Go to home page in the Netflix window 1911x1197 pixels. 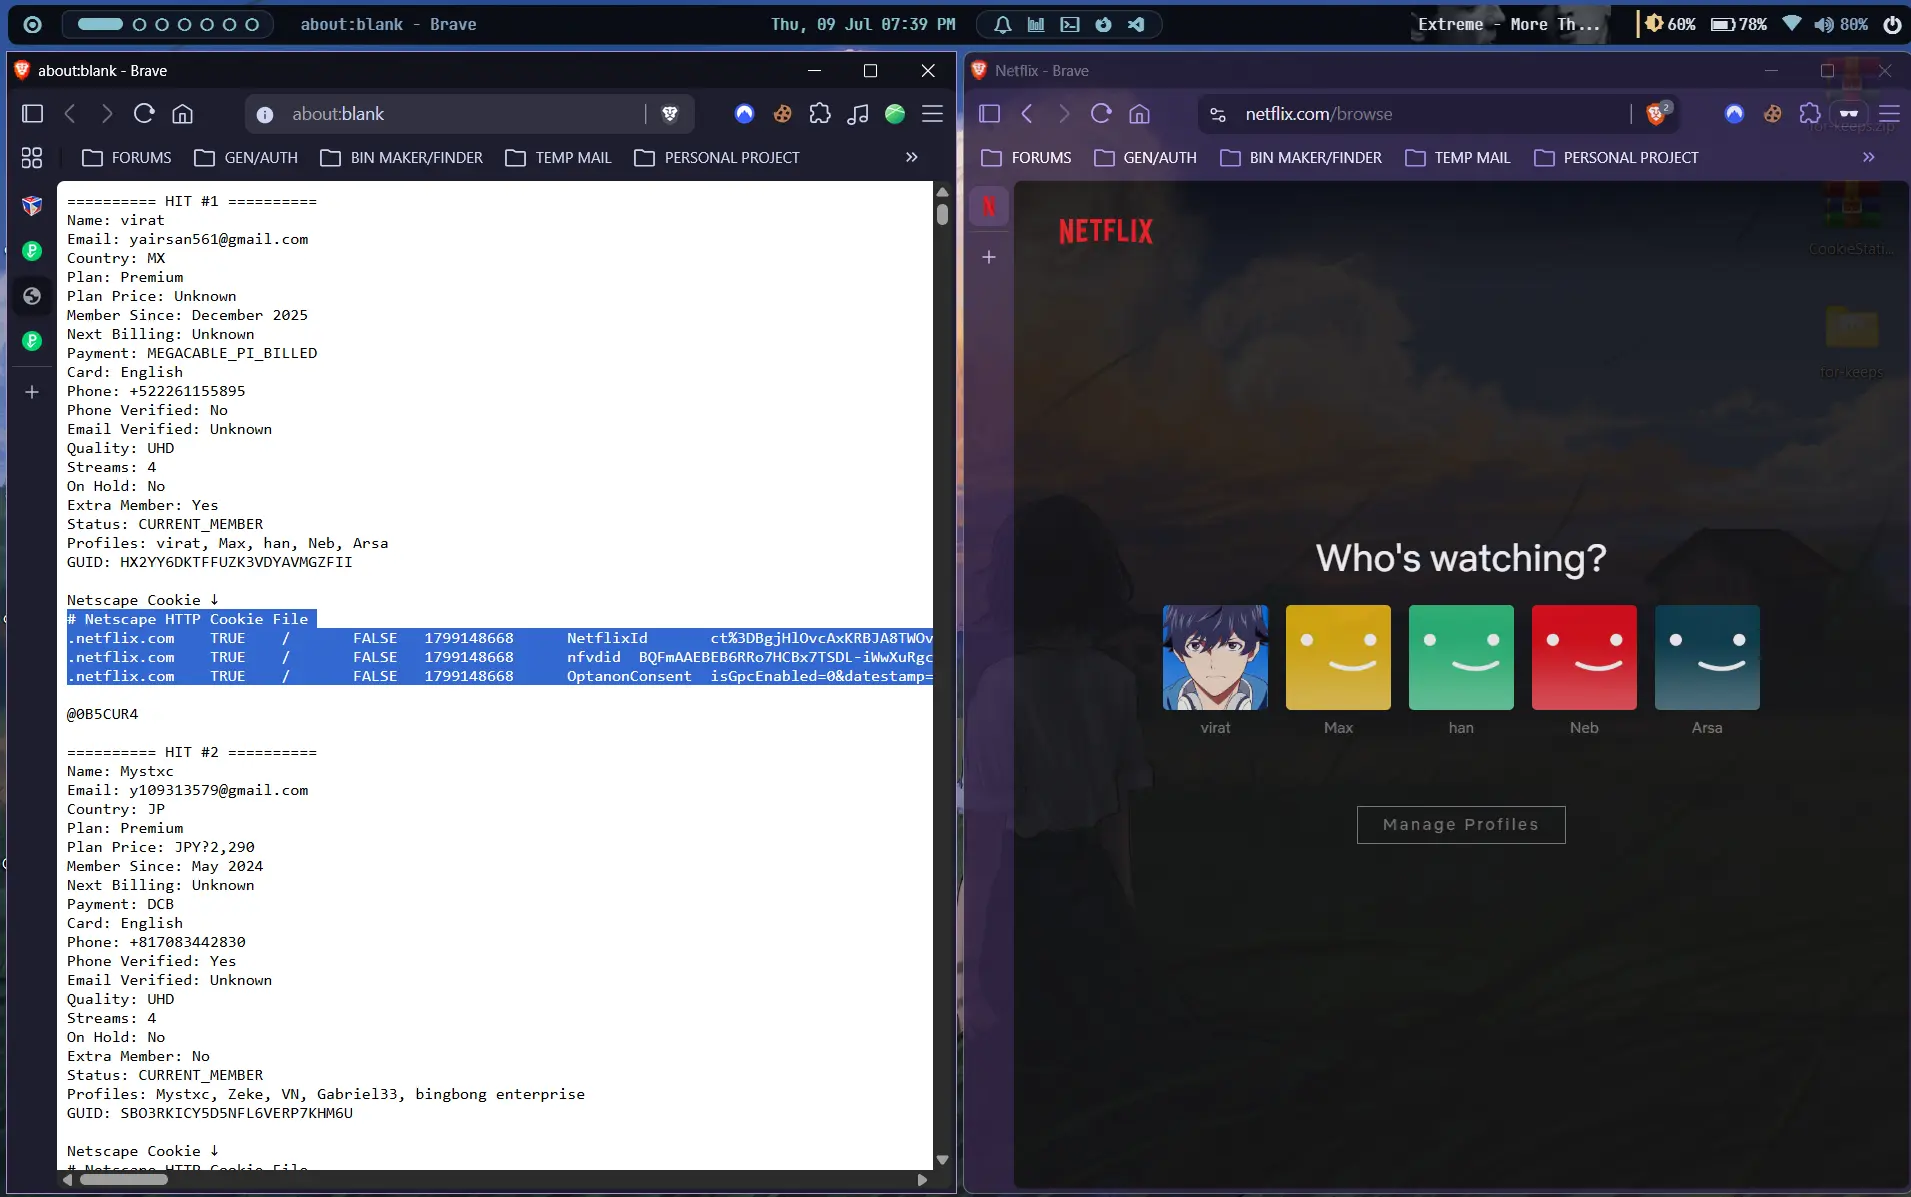pos(1139,114)
